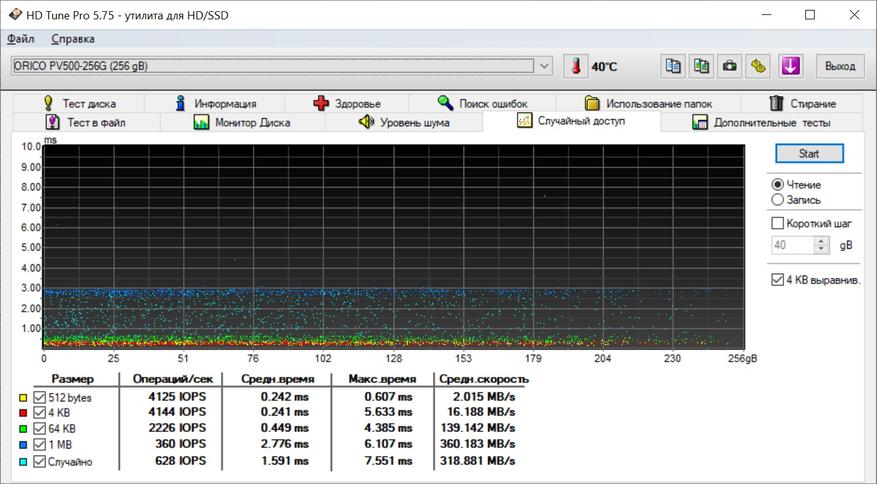This screenshot has height=484, width=877.
Task: Click the 360.183 MB/s value
Action: point(478,444)
